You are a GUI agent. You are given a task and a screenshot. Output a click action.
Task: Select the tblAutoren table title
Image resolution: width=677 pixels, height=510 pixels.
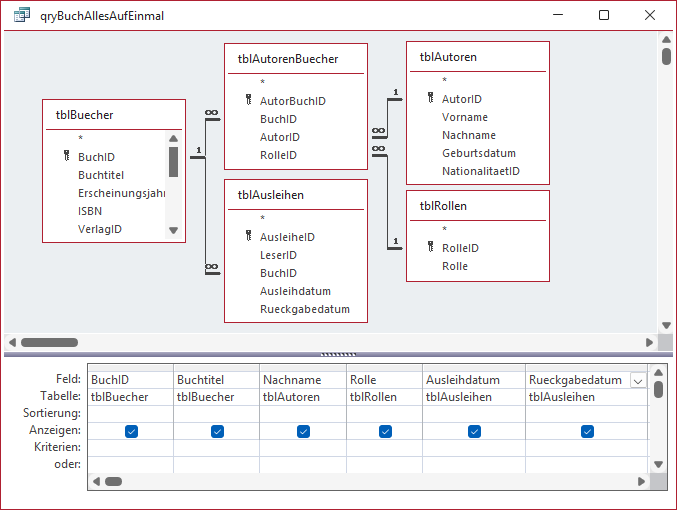[448, 57]
